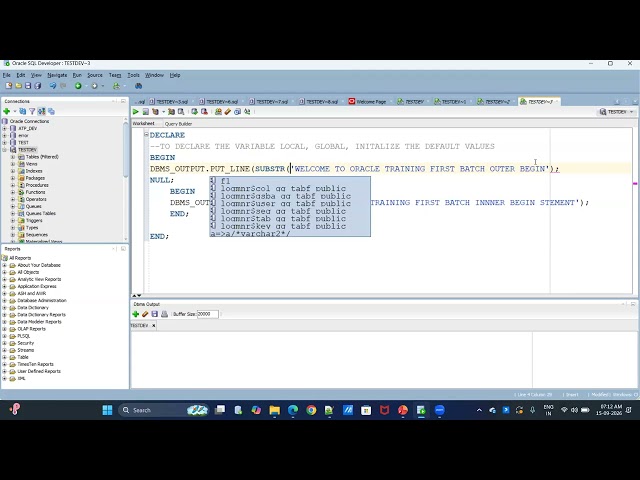The width and height of the screenshot is (640, 480).
Task: Click the New file icon in main toolbar
Action: pos(9,86)
